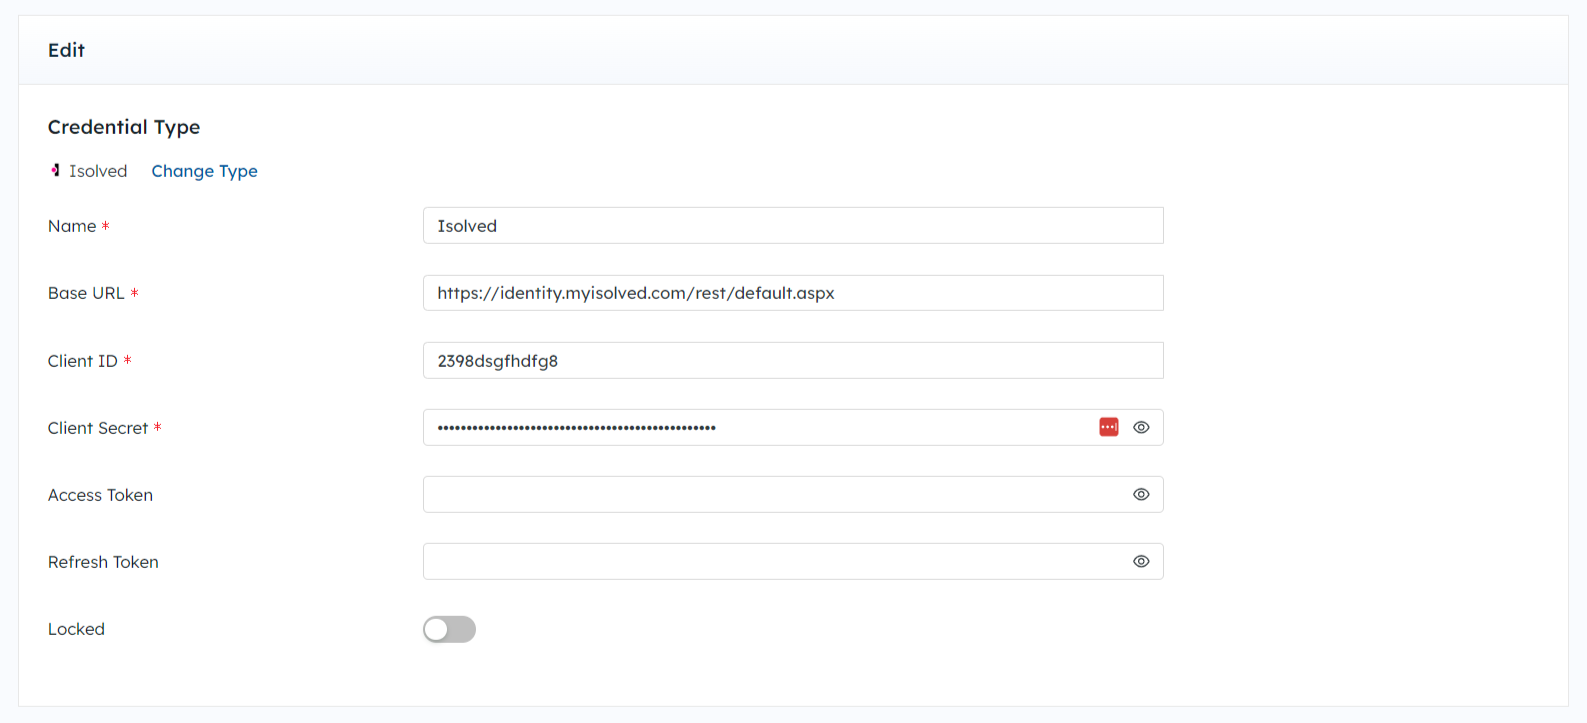
Task: Click the Client Secret label
Action: click(98, 428)
